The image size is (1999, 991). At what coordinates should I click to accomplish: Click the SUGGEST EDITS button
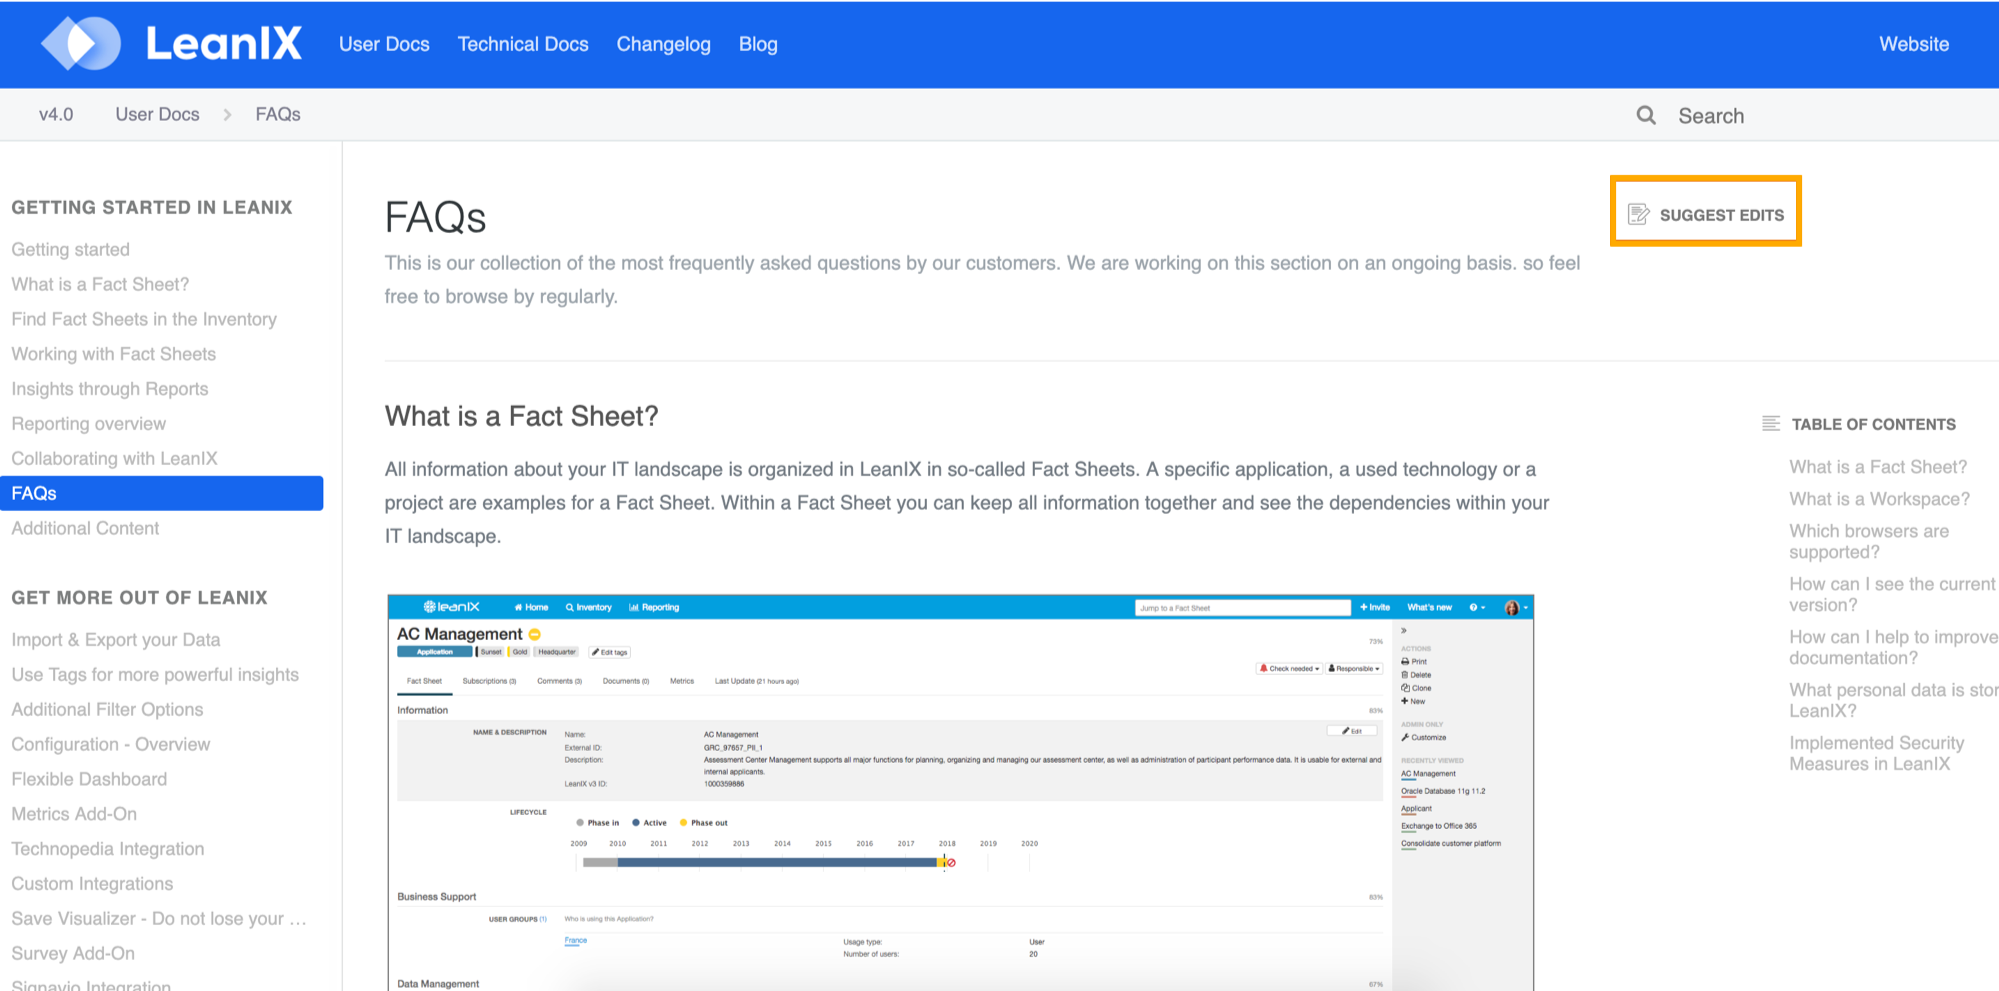1706,211
